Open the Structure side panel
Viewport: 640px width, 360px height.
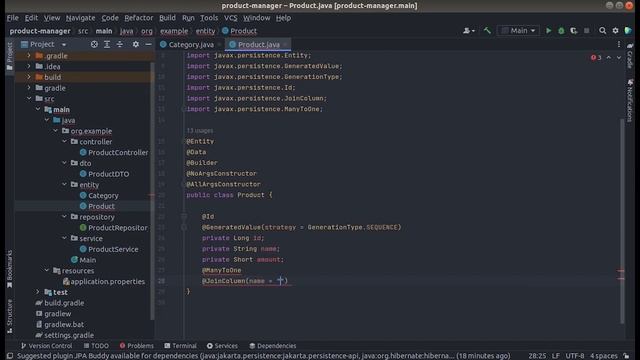tap(9, 316)
